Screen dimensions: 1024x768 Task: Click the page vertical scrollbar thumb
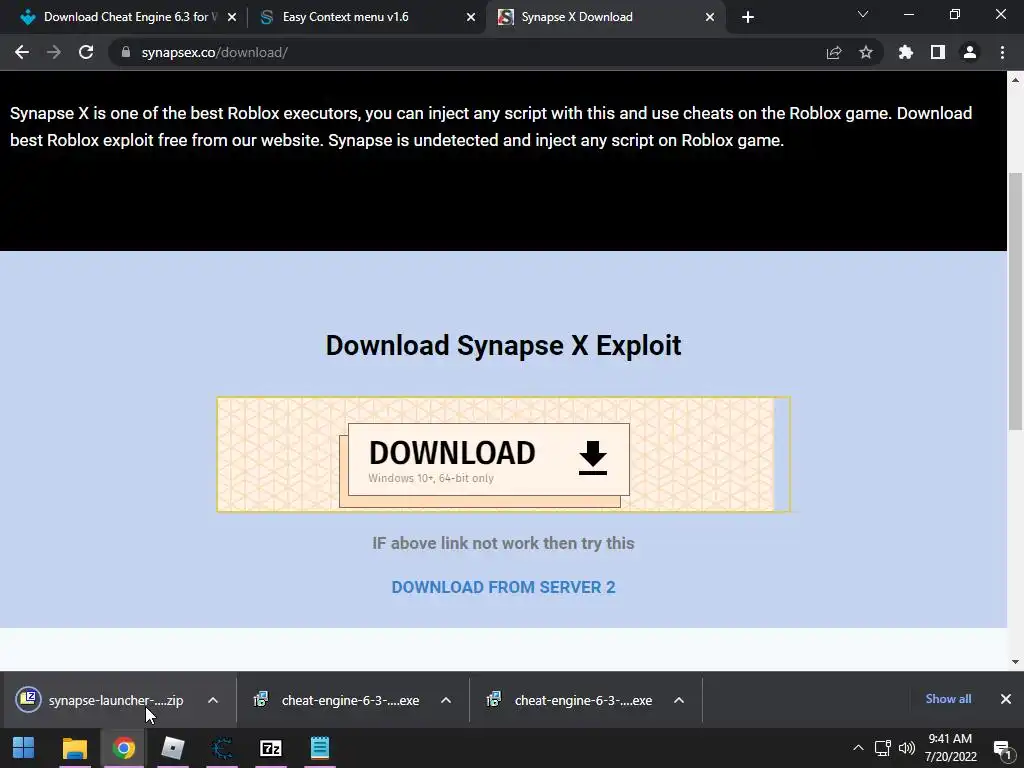click(1015, 300)
